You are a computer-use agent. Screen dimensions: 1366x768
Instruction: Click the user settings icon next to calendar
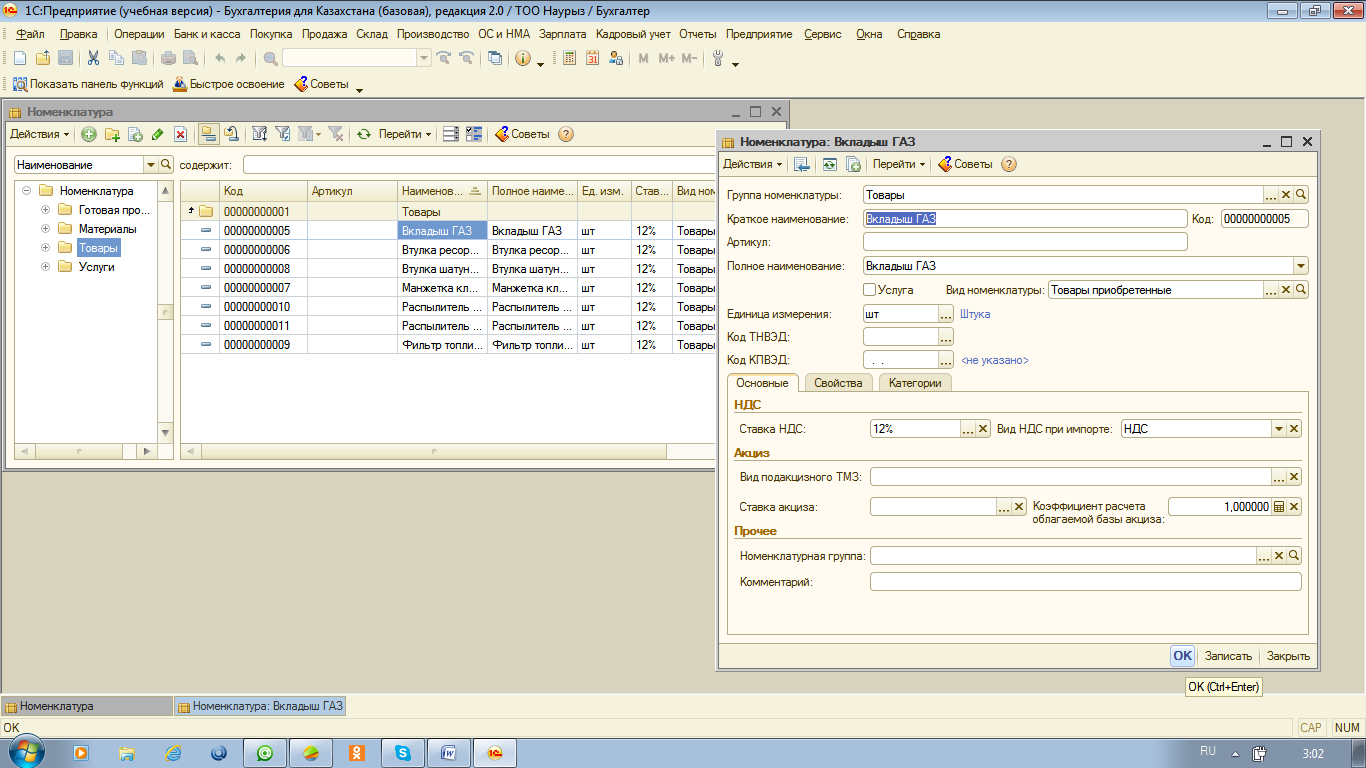(615, 58)
